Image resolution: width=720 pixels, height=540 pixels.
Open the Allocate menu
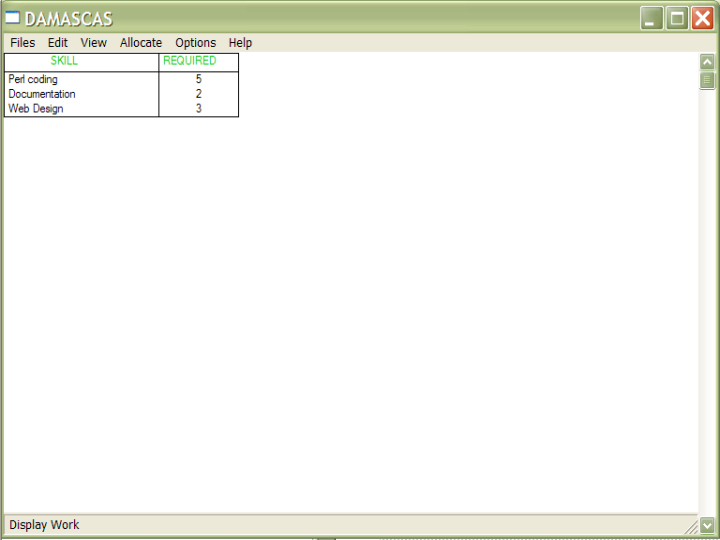pos(141,43)
